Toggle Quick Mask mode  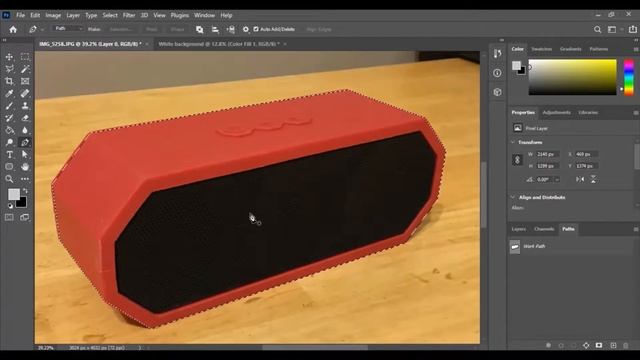9,218
